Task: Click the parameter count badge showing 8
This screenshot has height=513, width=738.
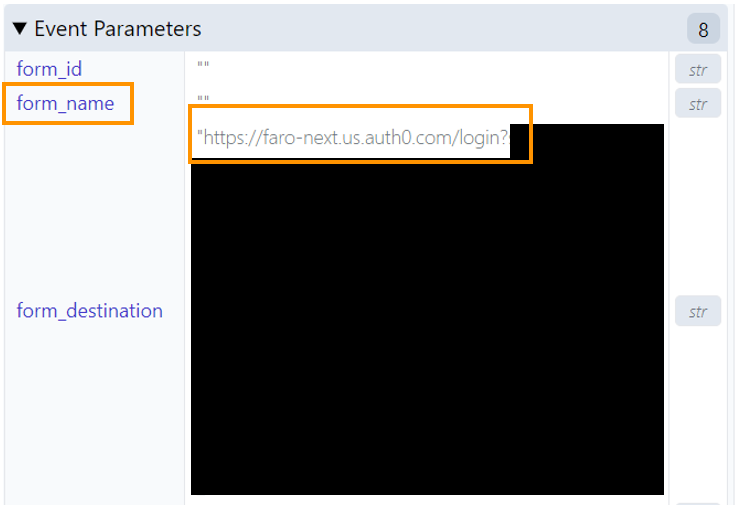Action: click(x=703, y=29)
